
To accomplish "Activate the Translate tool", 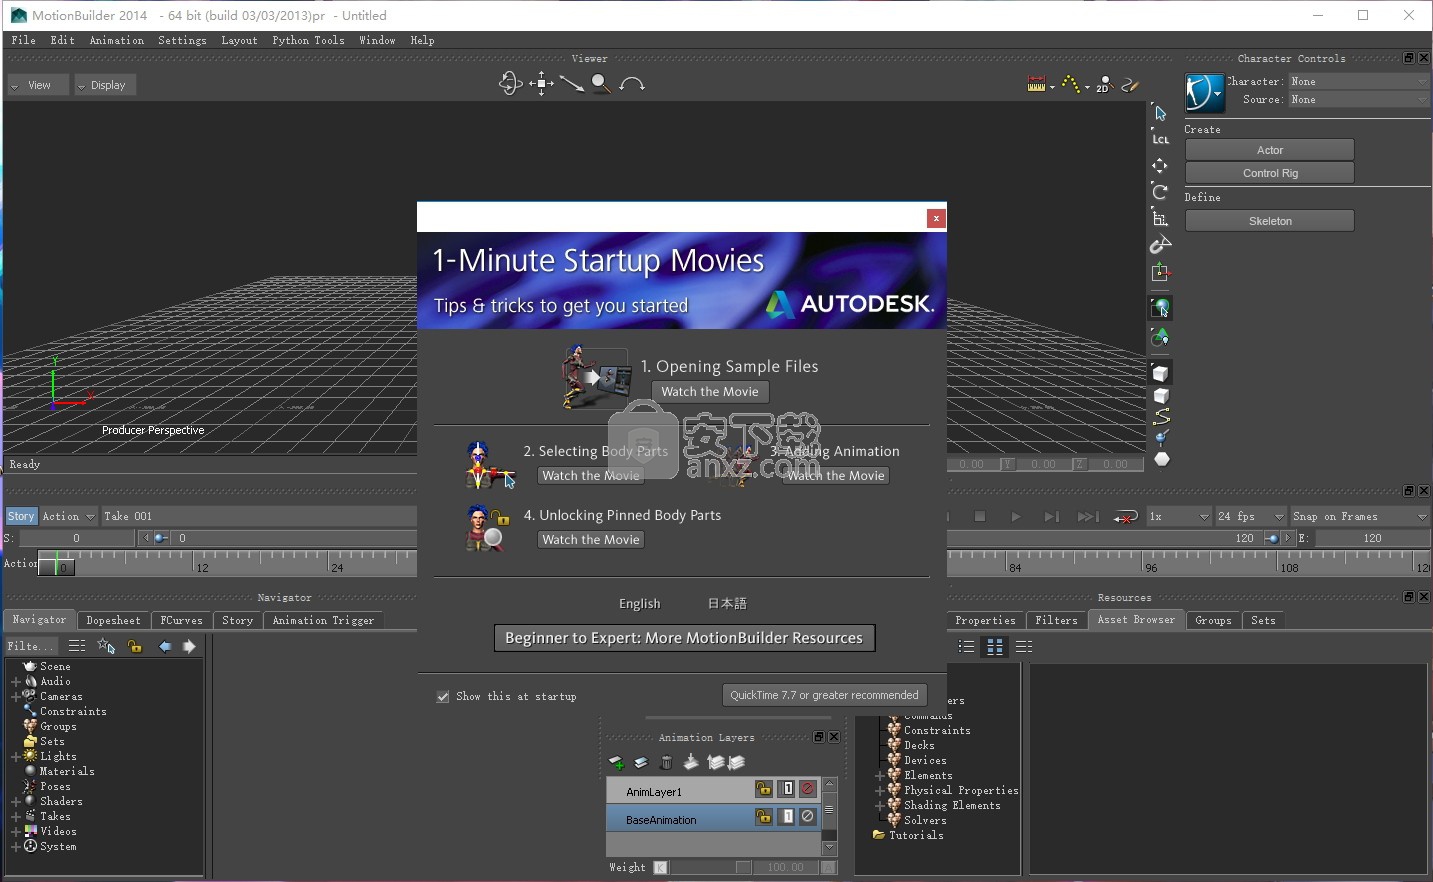I will pyautogui.click(x=1160, y=166).
